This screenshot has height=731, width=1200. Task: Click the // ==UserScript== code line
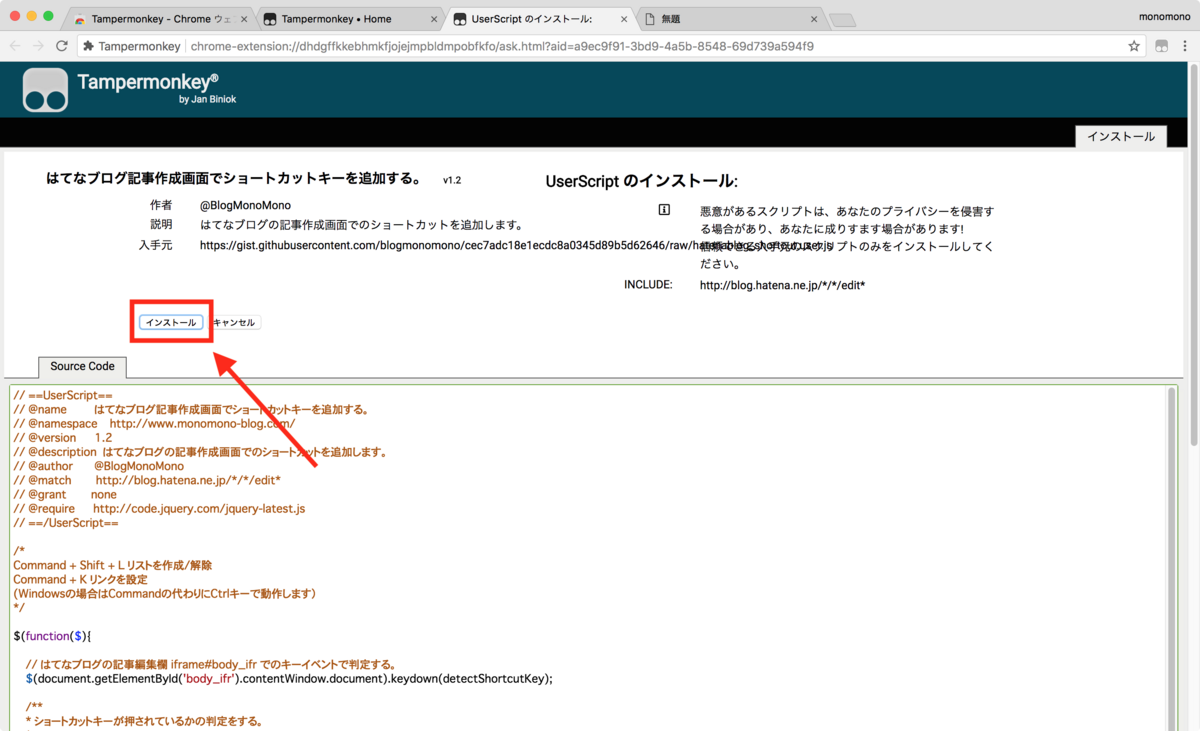pyautogui.click(x=63, y=396)
